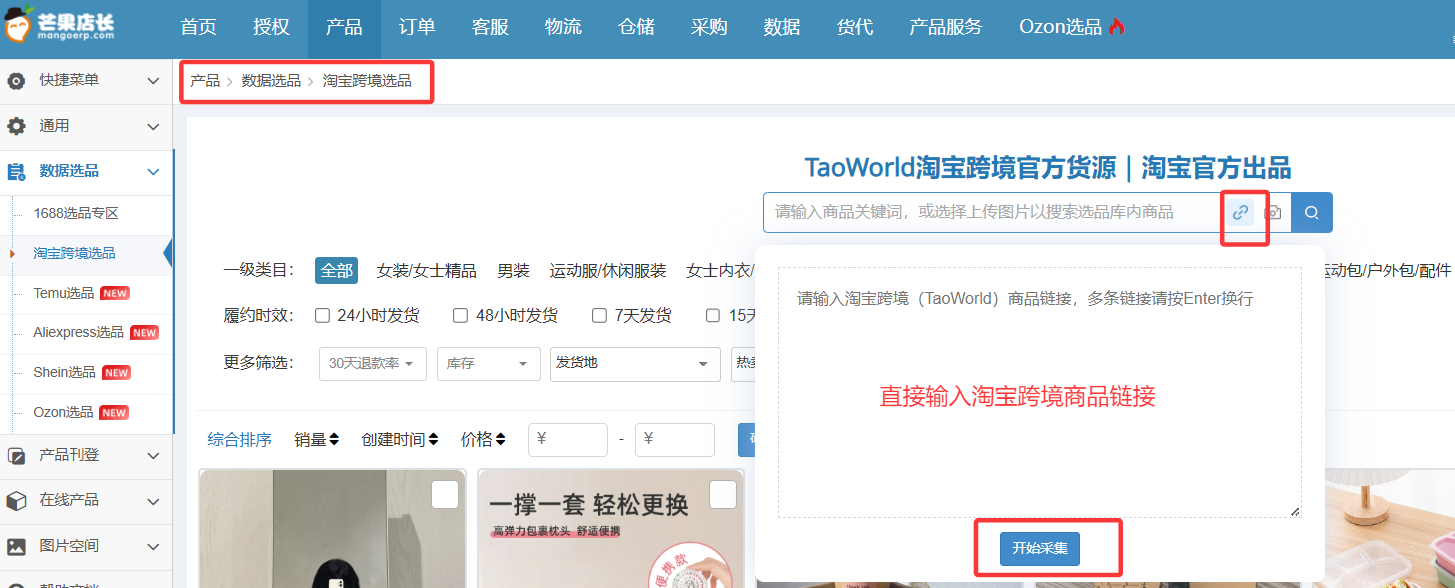Click the link icon in the search bar
Viewport: 1455px width, 588px height.
1240,212
